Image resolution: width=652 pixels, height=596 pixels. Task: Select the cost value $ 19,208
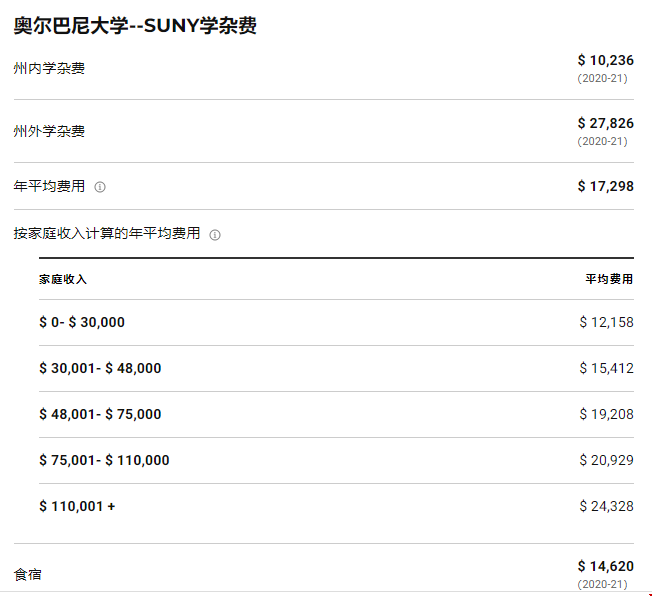point(606,414)
